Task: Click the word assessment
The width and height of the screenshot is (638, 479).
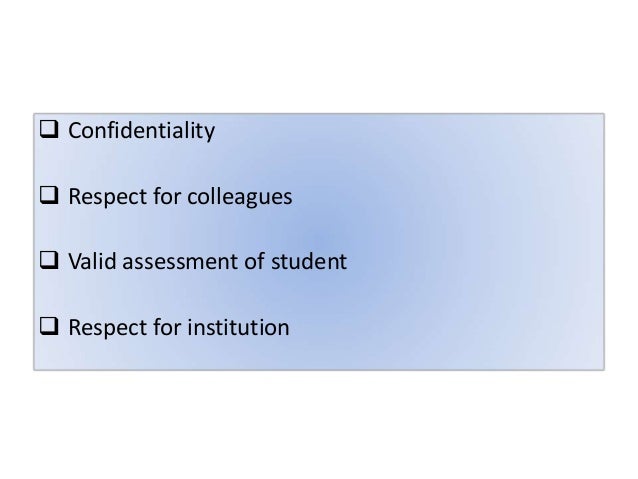Action: click(x=180, y=262)
